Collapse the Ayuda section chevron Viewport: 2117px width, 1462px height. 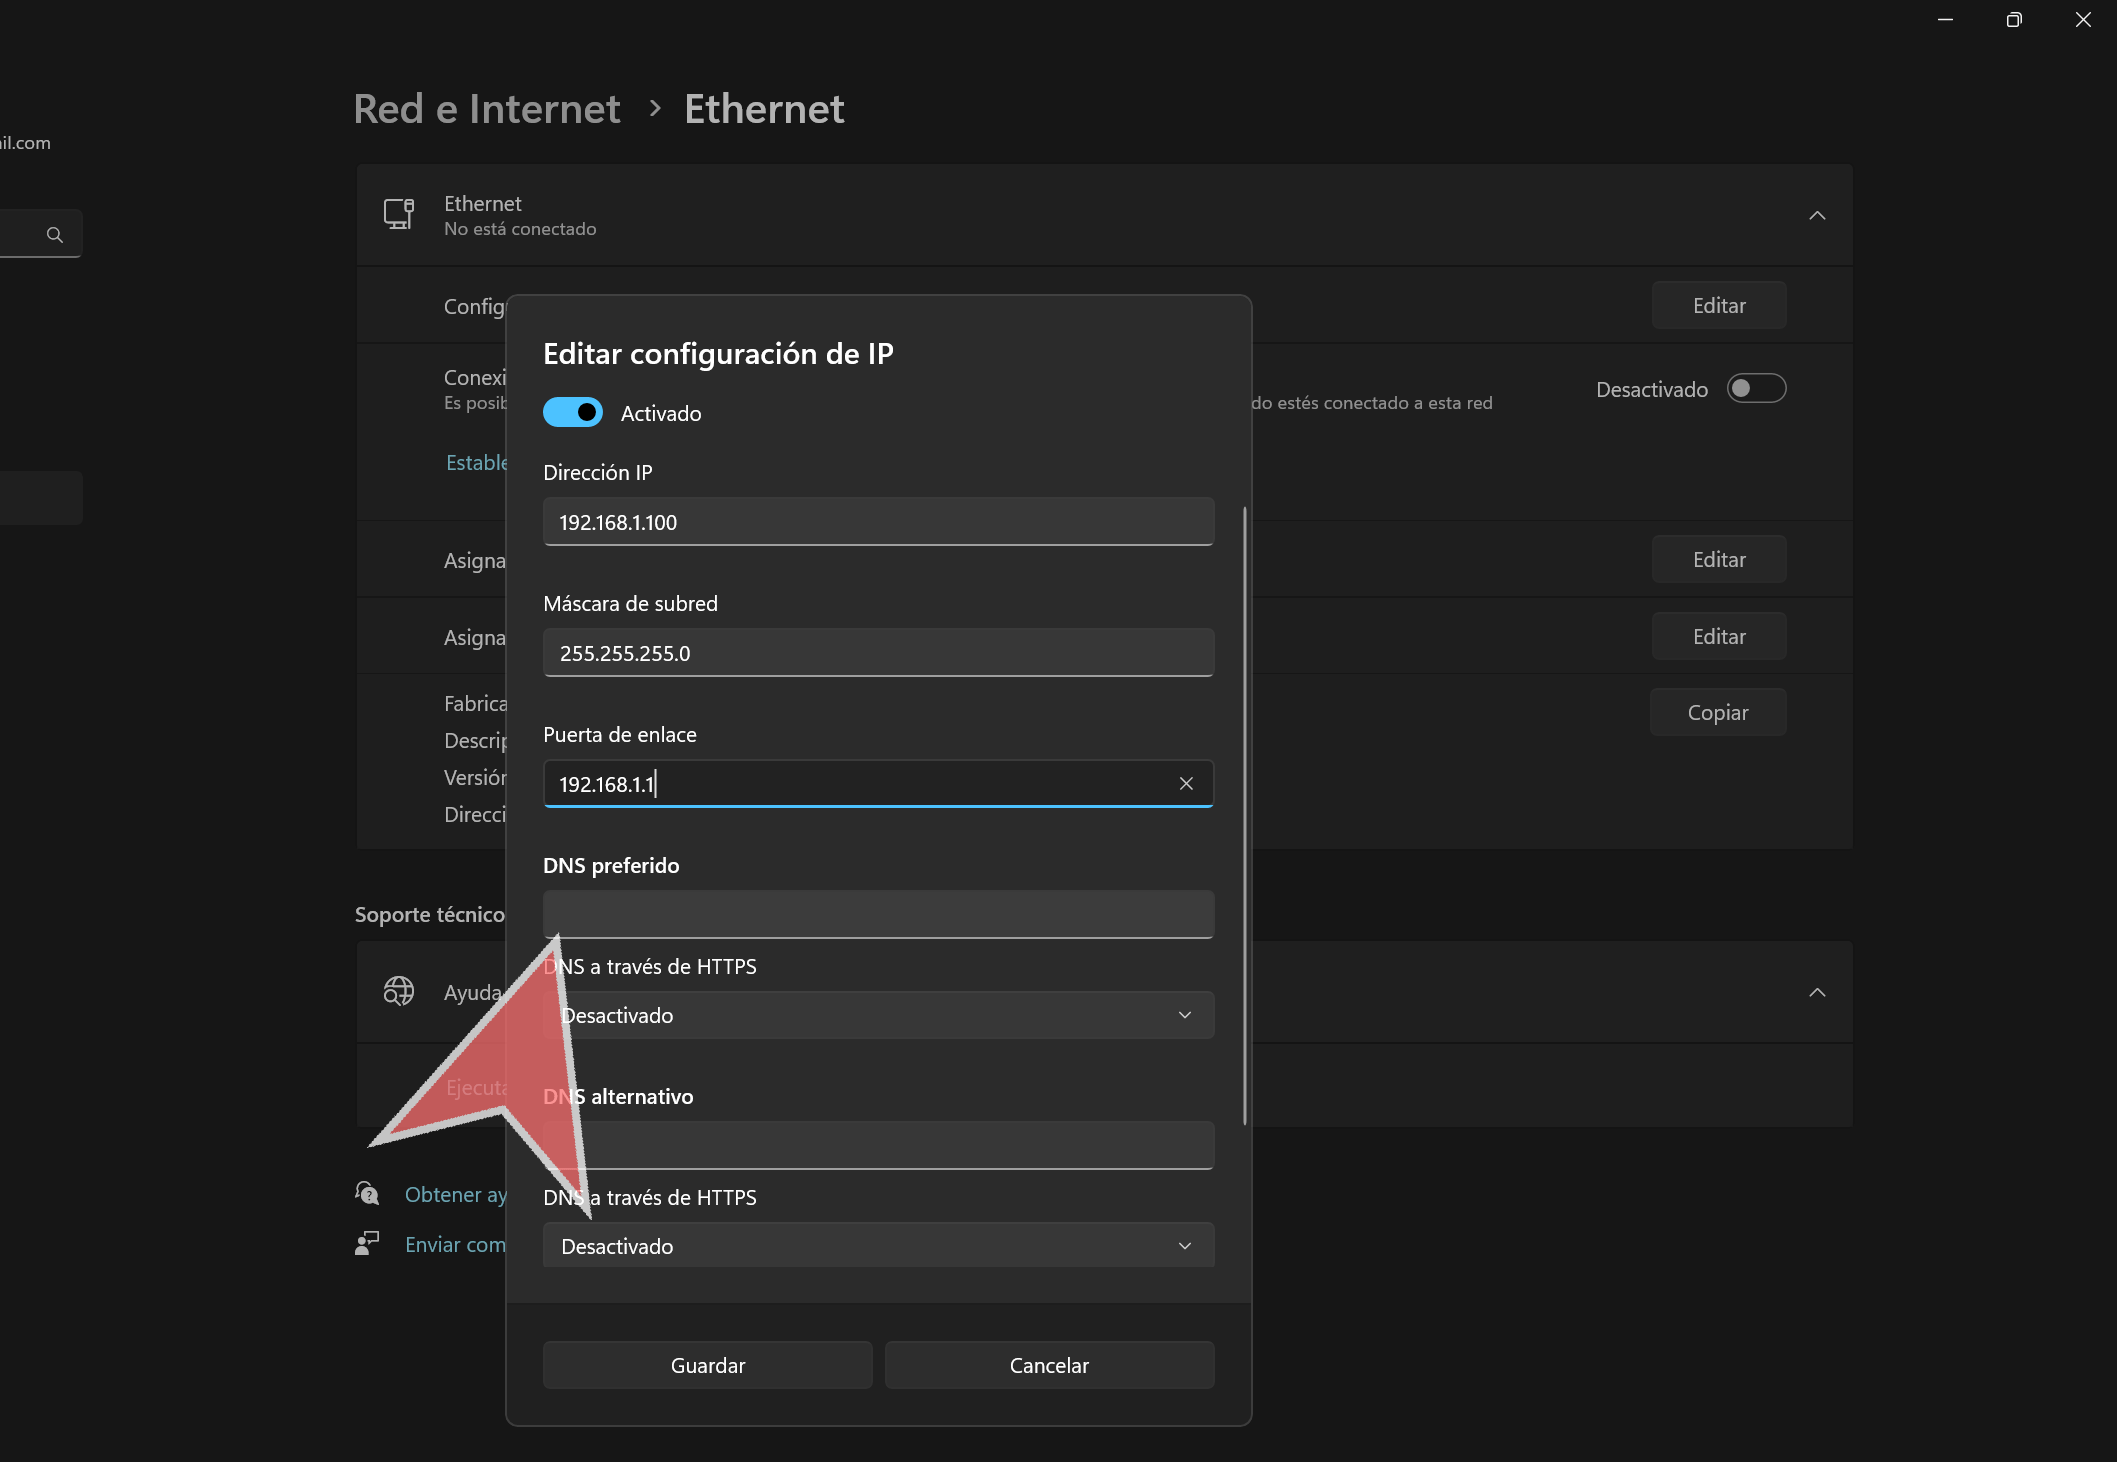click(1817, 992)
